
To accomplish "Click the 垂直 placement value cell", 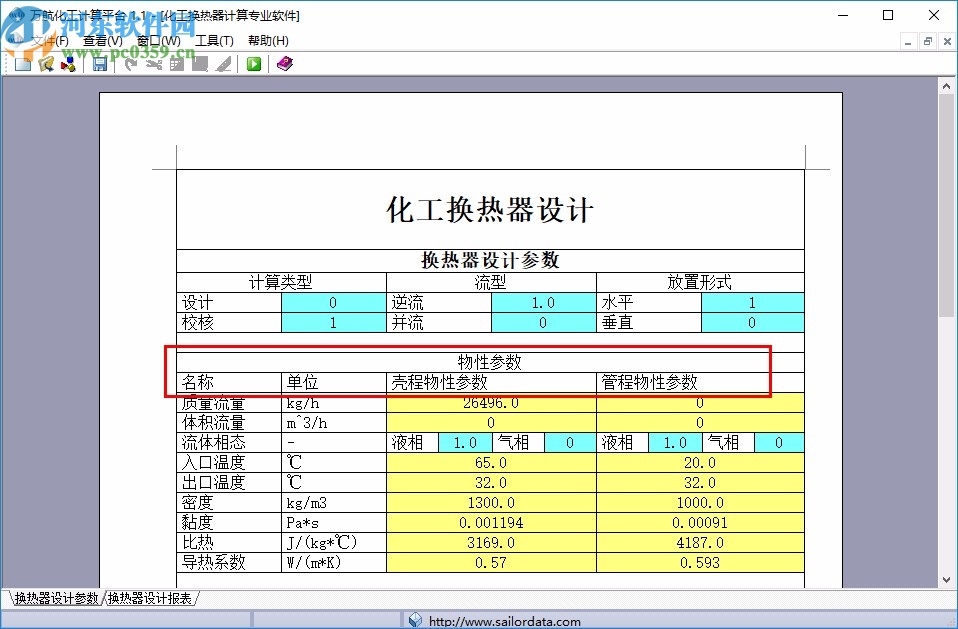I will (x=752, y=322).
